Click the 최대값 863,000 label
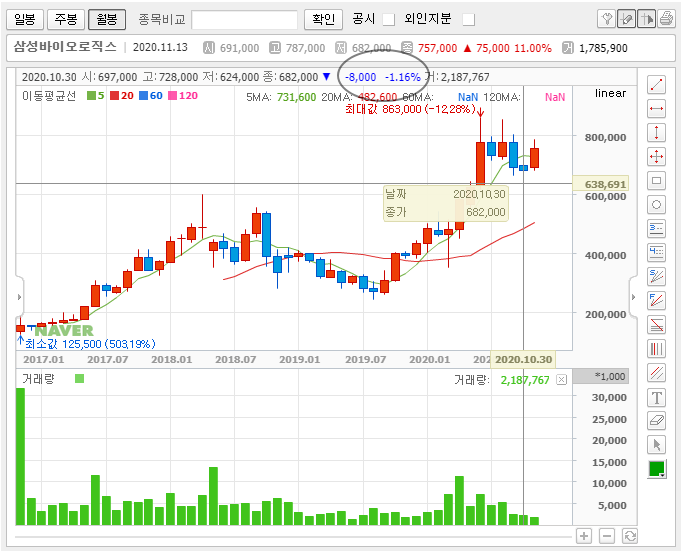Screen dimensions: 687x551 [411, 109]
